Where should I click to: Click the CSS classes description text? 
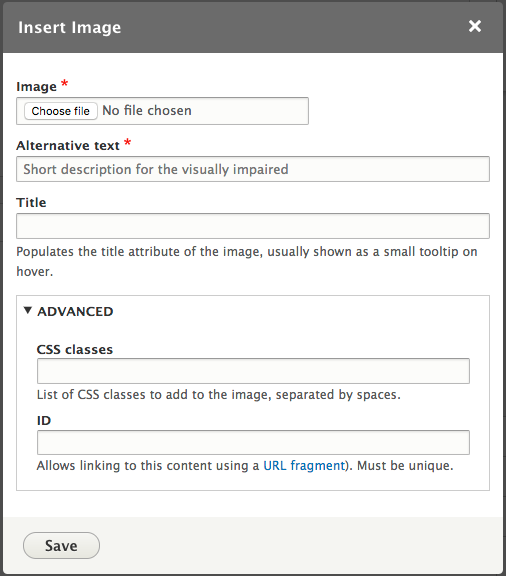(x=219, y=395)
